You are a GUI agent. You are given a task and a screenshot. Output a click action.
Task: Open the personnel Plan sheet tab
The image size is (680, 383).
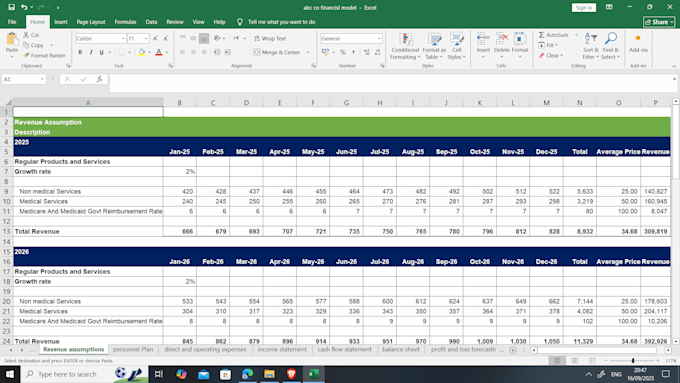point(133,350)
